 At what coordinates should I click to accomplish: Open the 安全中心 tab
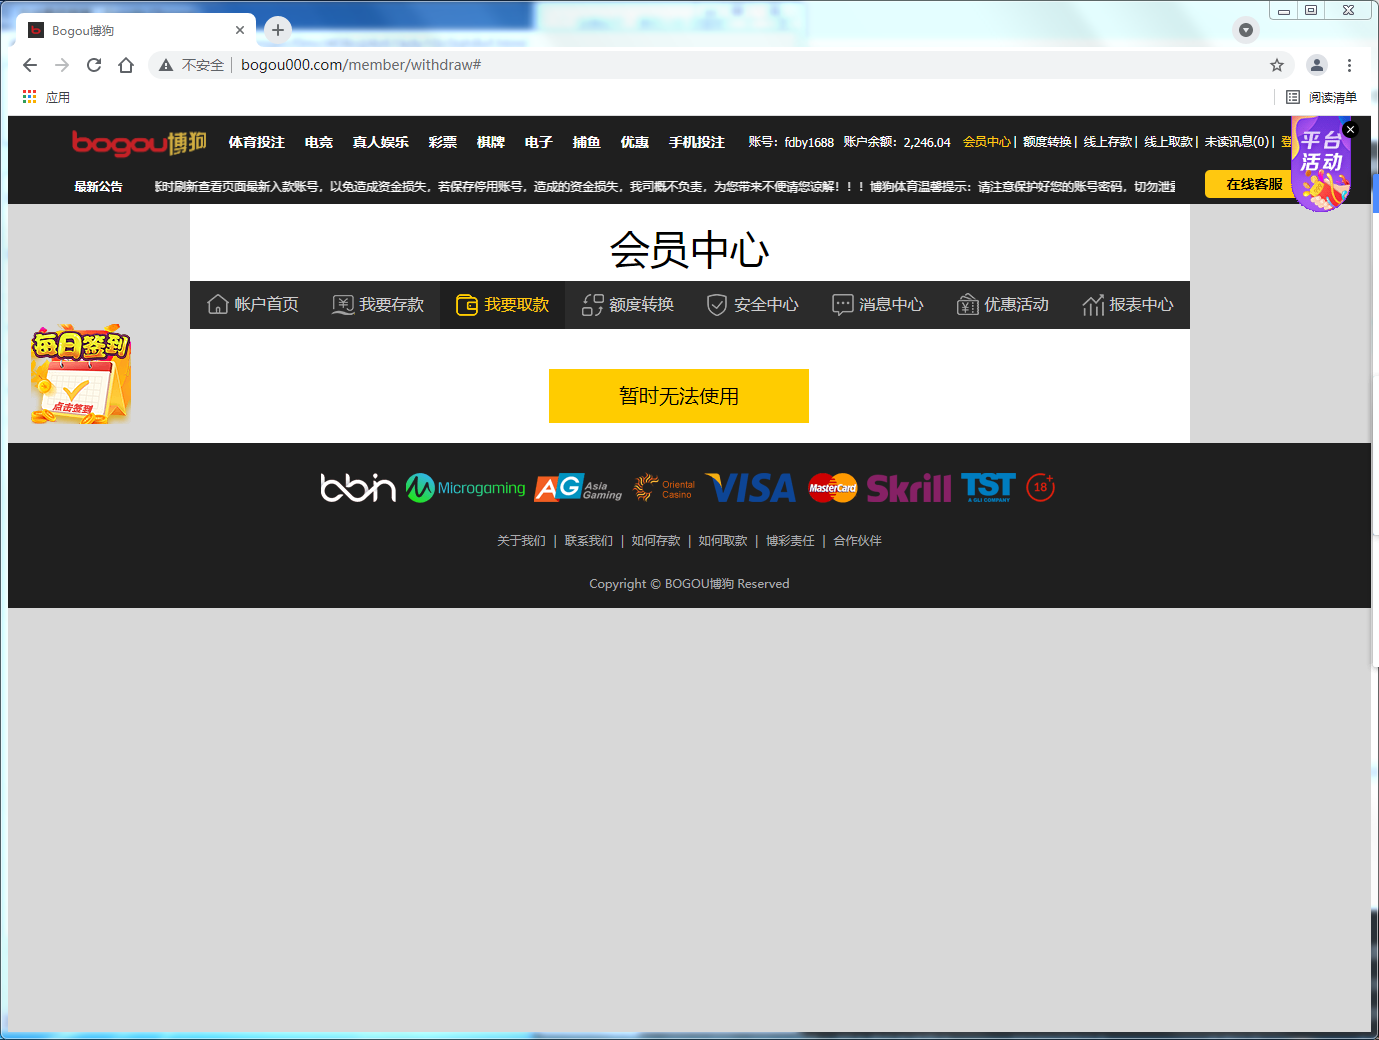(x=753, y=305)
